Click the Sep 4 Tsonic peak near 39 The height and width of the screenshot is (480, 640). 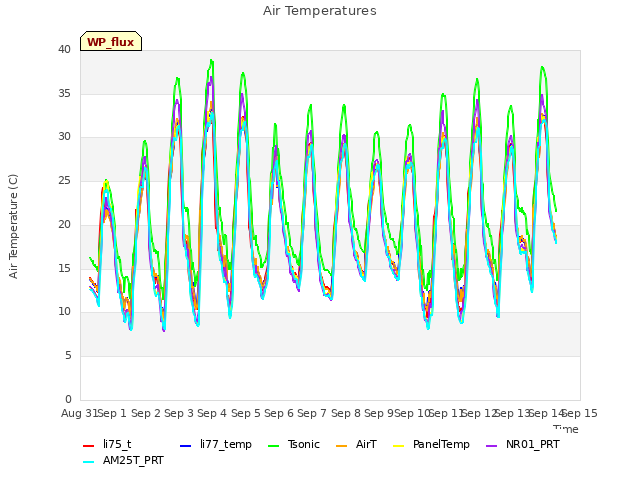click(x=211, y=60)
